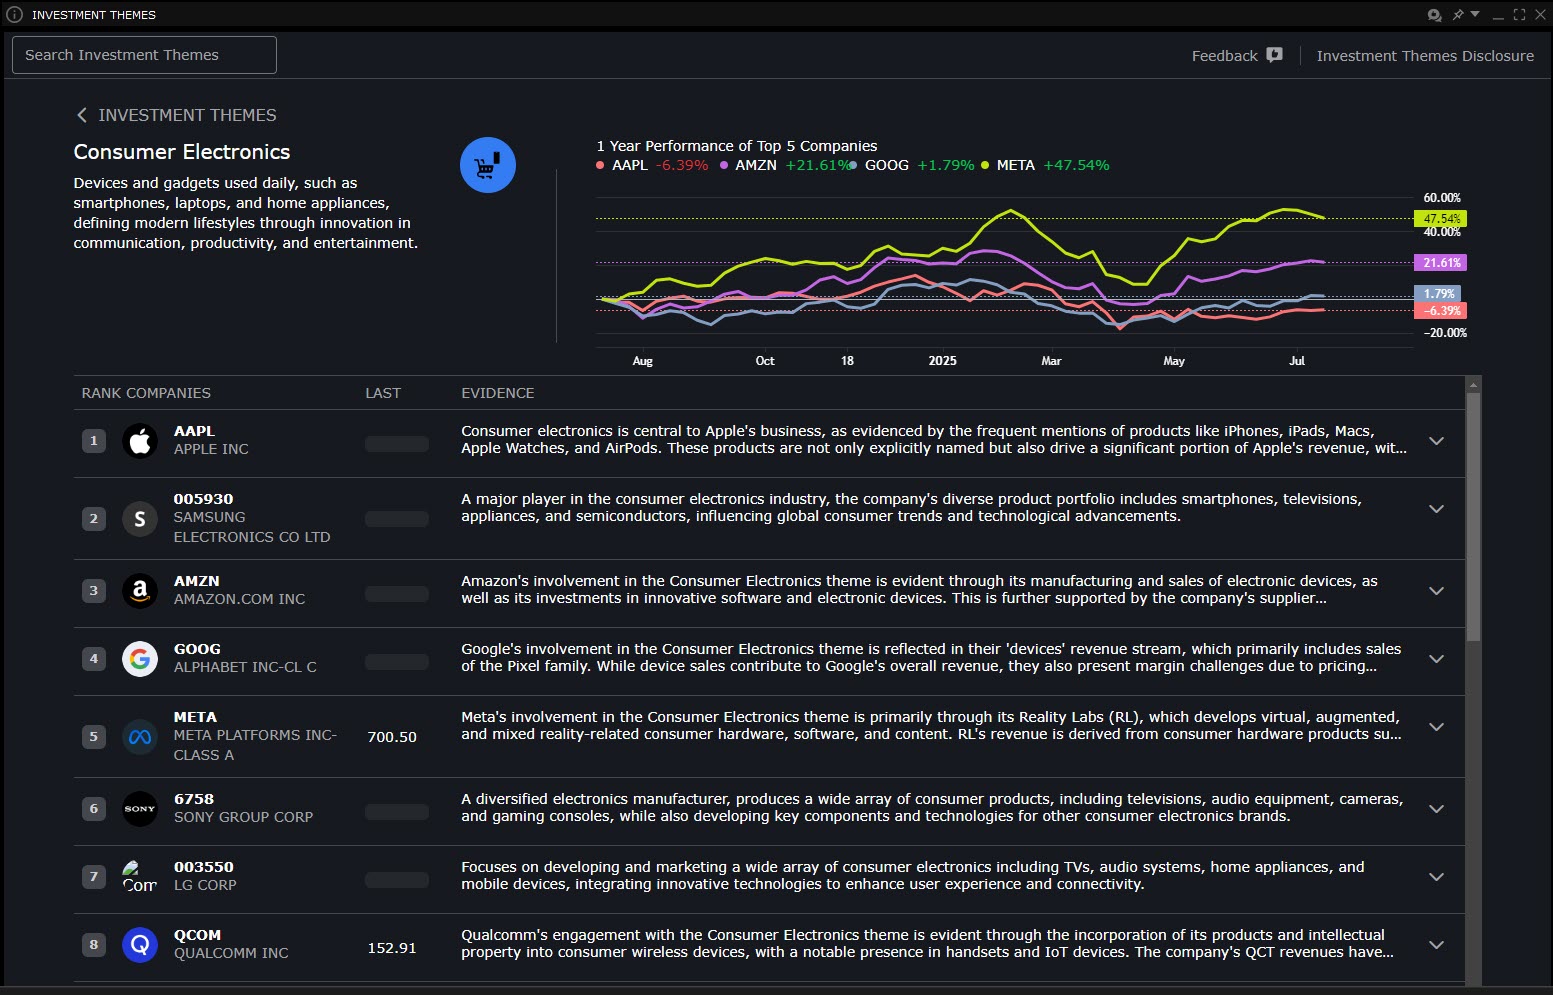Image resolution: width=1553 pixels, height=995 pixels.
Task: Click the Amazon logo icon in row 3
Action: pyautogui.click(x=140, y=590)
